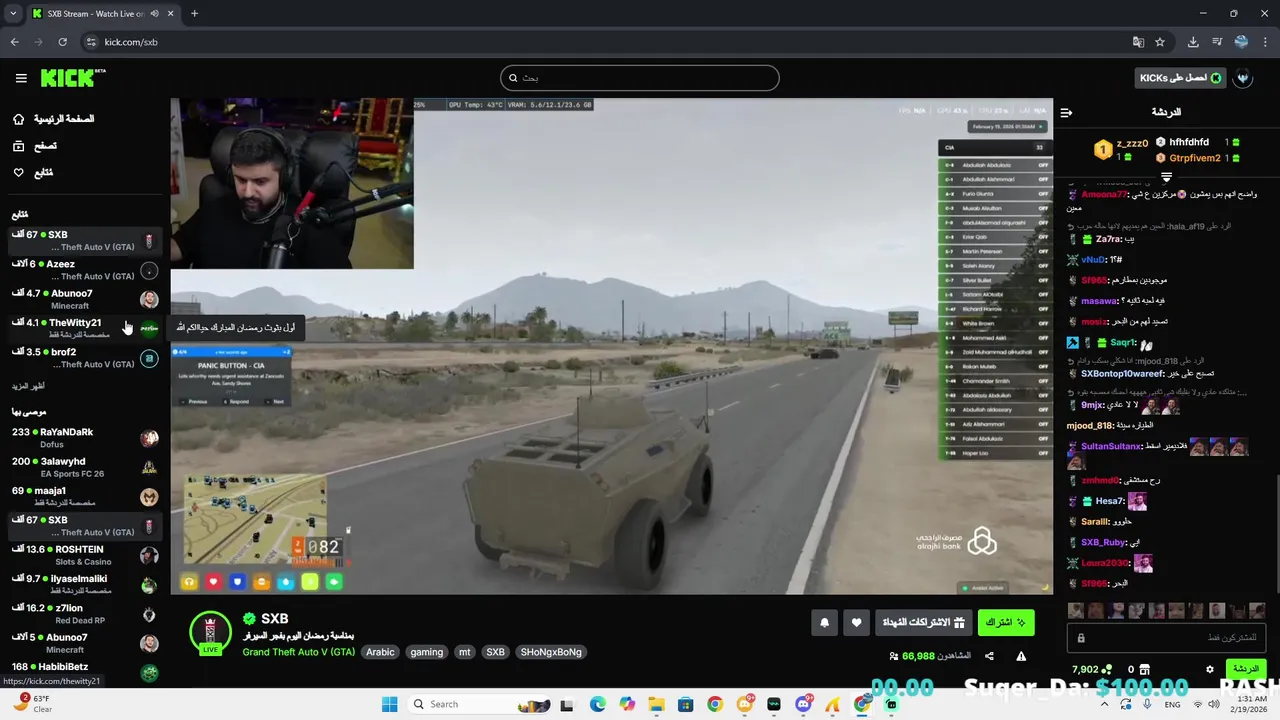The image size is (1280, 720).
Task: Open a new browser tab
Action: [x=194, y=14]
